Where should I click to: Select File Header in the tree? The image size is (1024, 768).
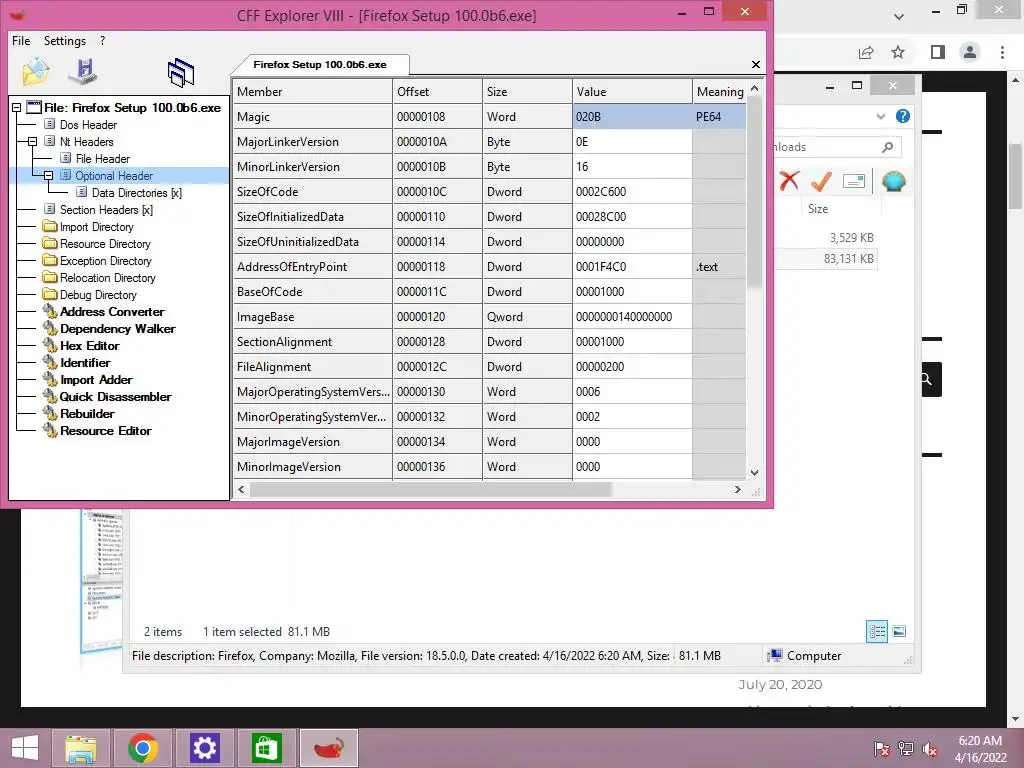103,159
